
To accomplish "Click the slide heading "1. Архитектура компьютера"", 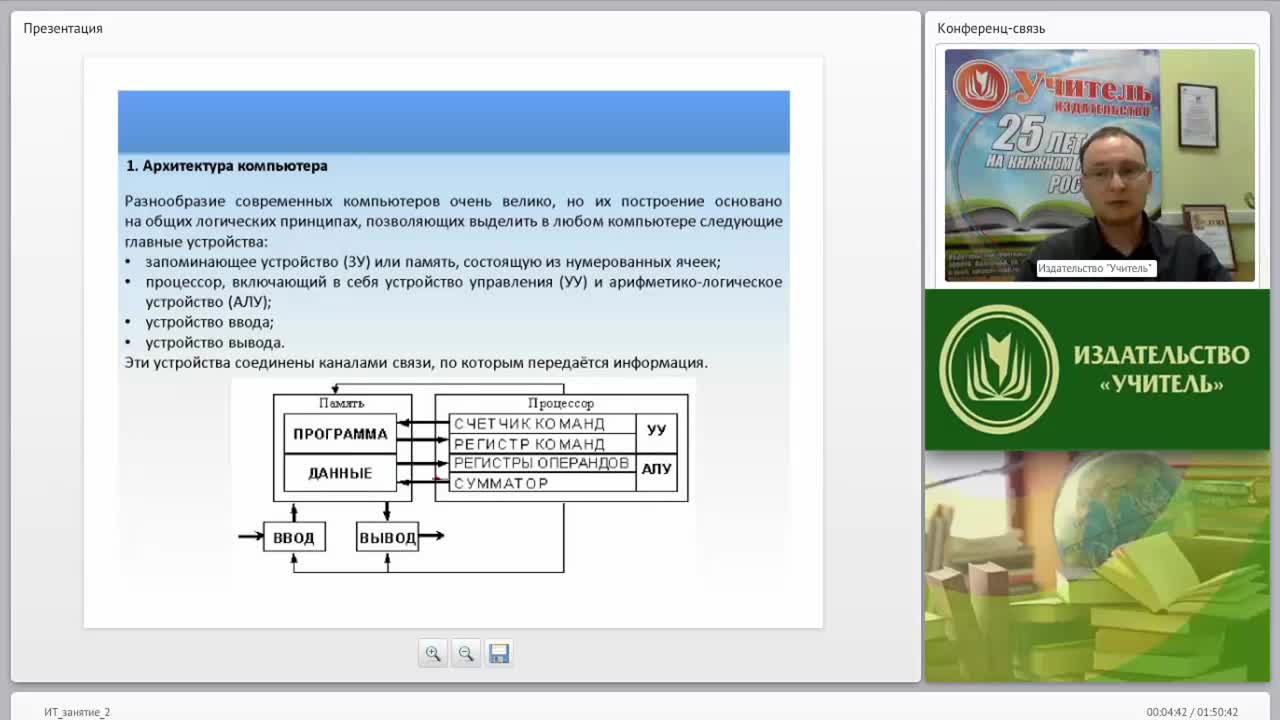I will (x=227, y=166).
